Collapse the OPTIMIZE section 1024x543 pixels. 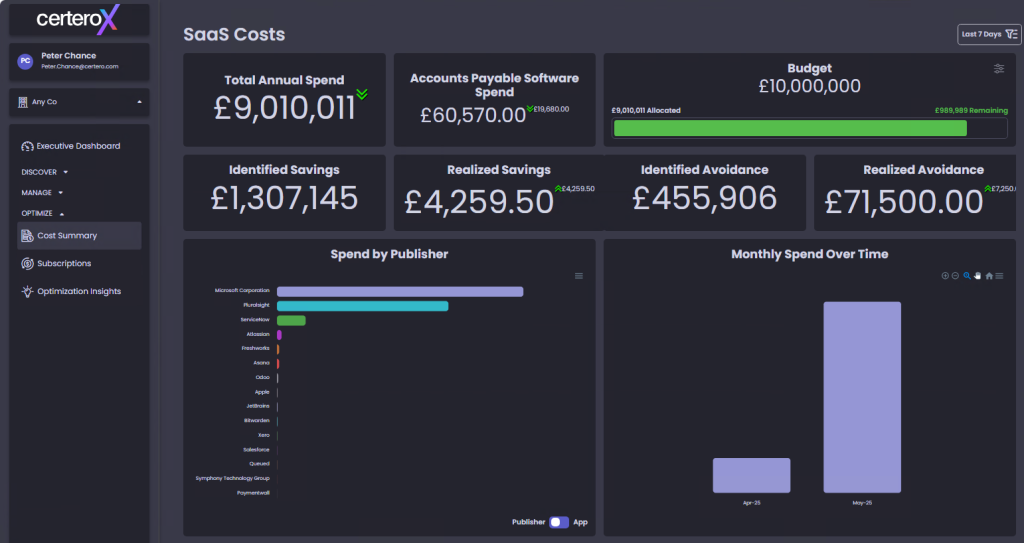[x=43, y=214]
